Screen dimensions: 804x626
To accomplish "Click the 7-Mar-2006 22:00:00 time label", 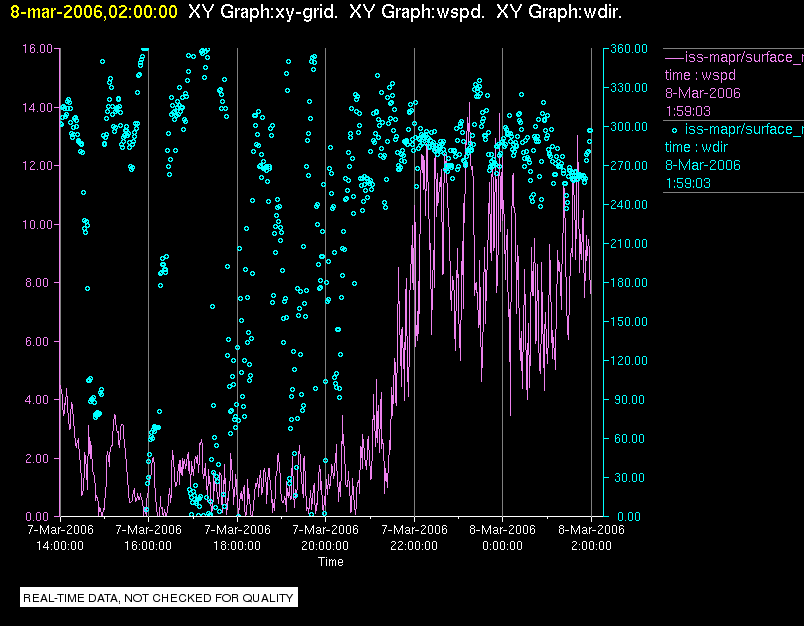I will coord(414,537).
